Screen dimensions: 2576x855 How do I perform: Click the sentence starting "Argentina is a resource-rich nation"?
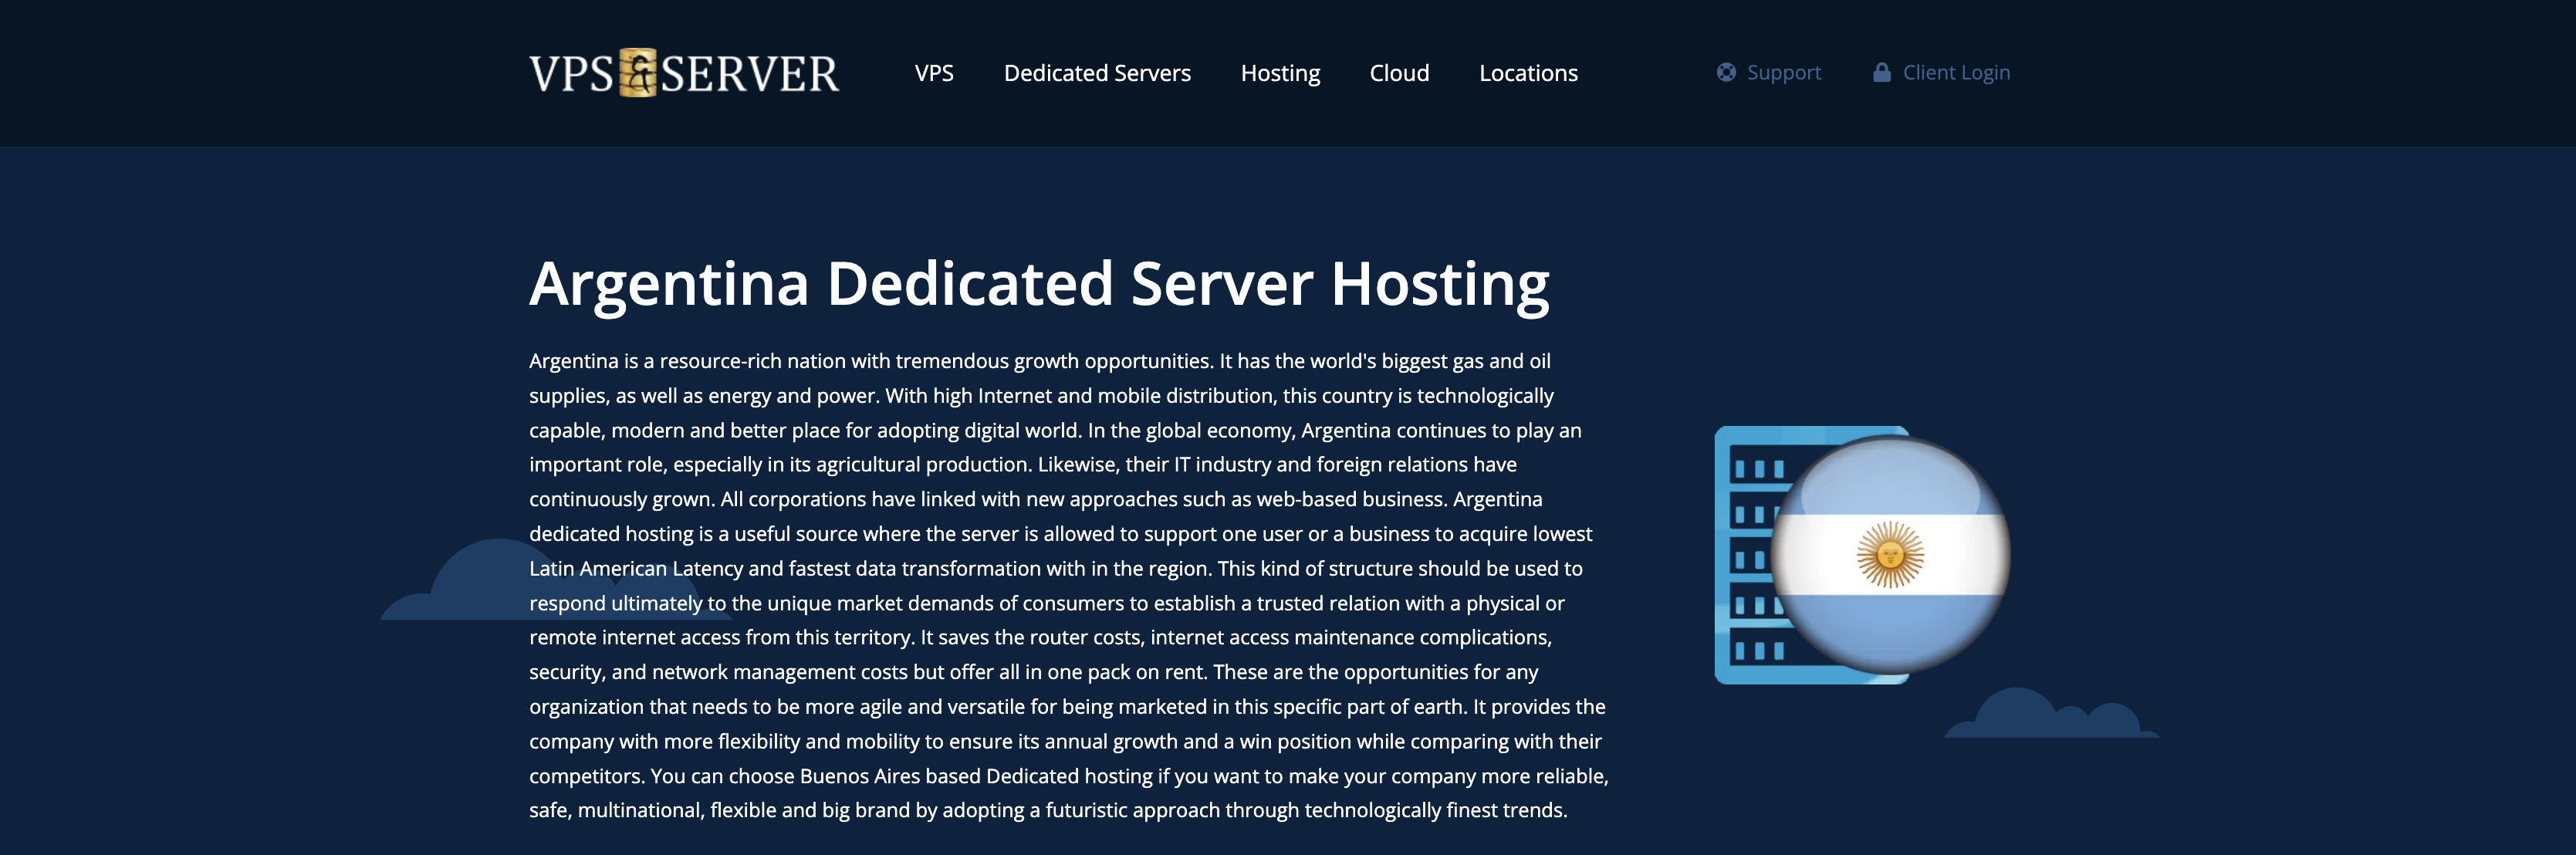click(x=870, y=361)
